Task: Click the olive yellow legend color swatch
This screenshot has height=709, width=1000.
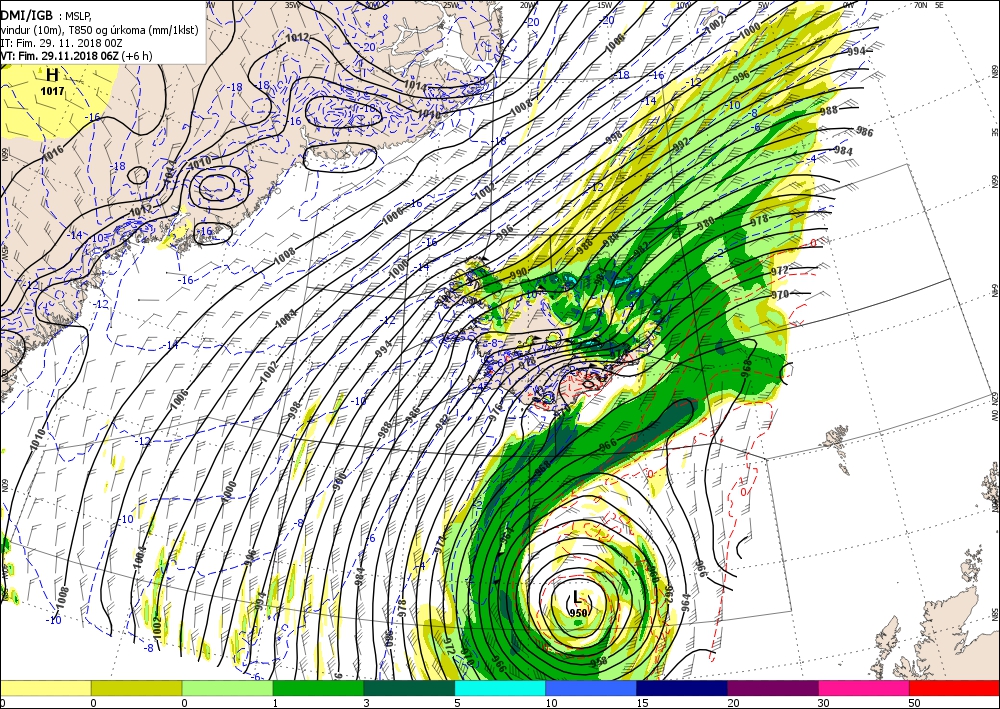Action: pos(136,688)
